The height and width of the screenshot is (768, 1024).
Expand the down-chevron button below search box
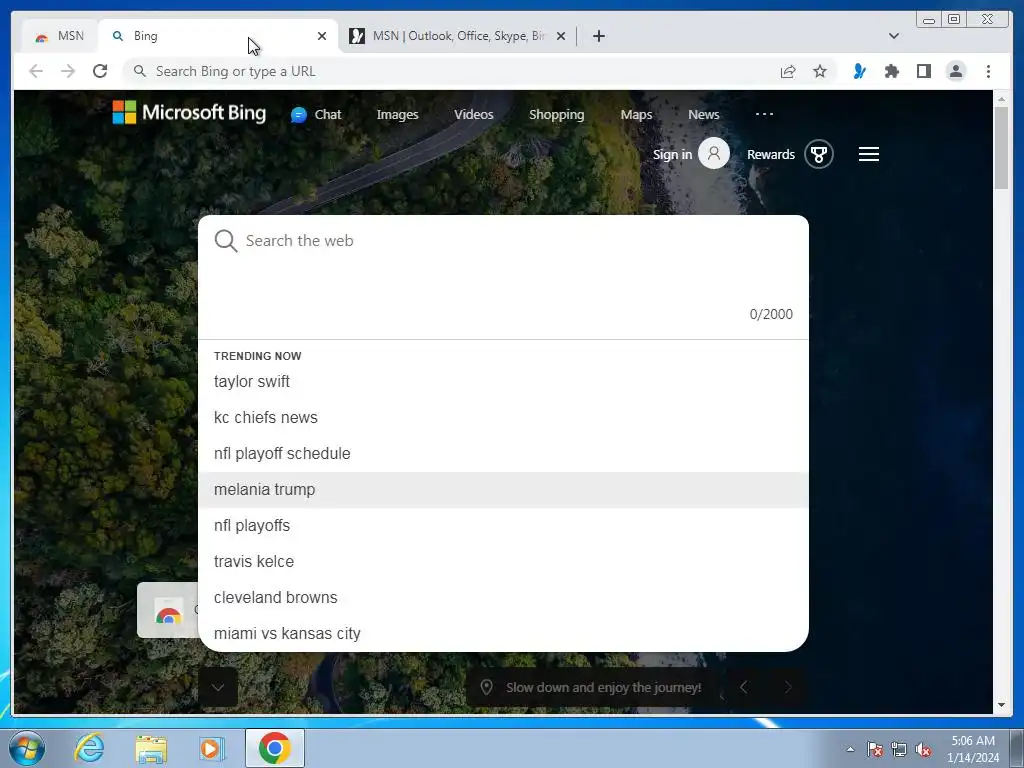tap(217, 687)
